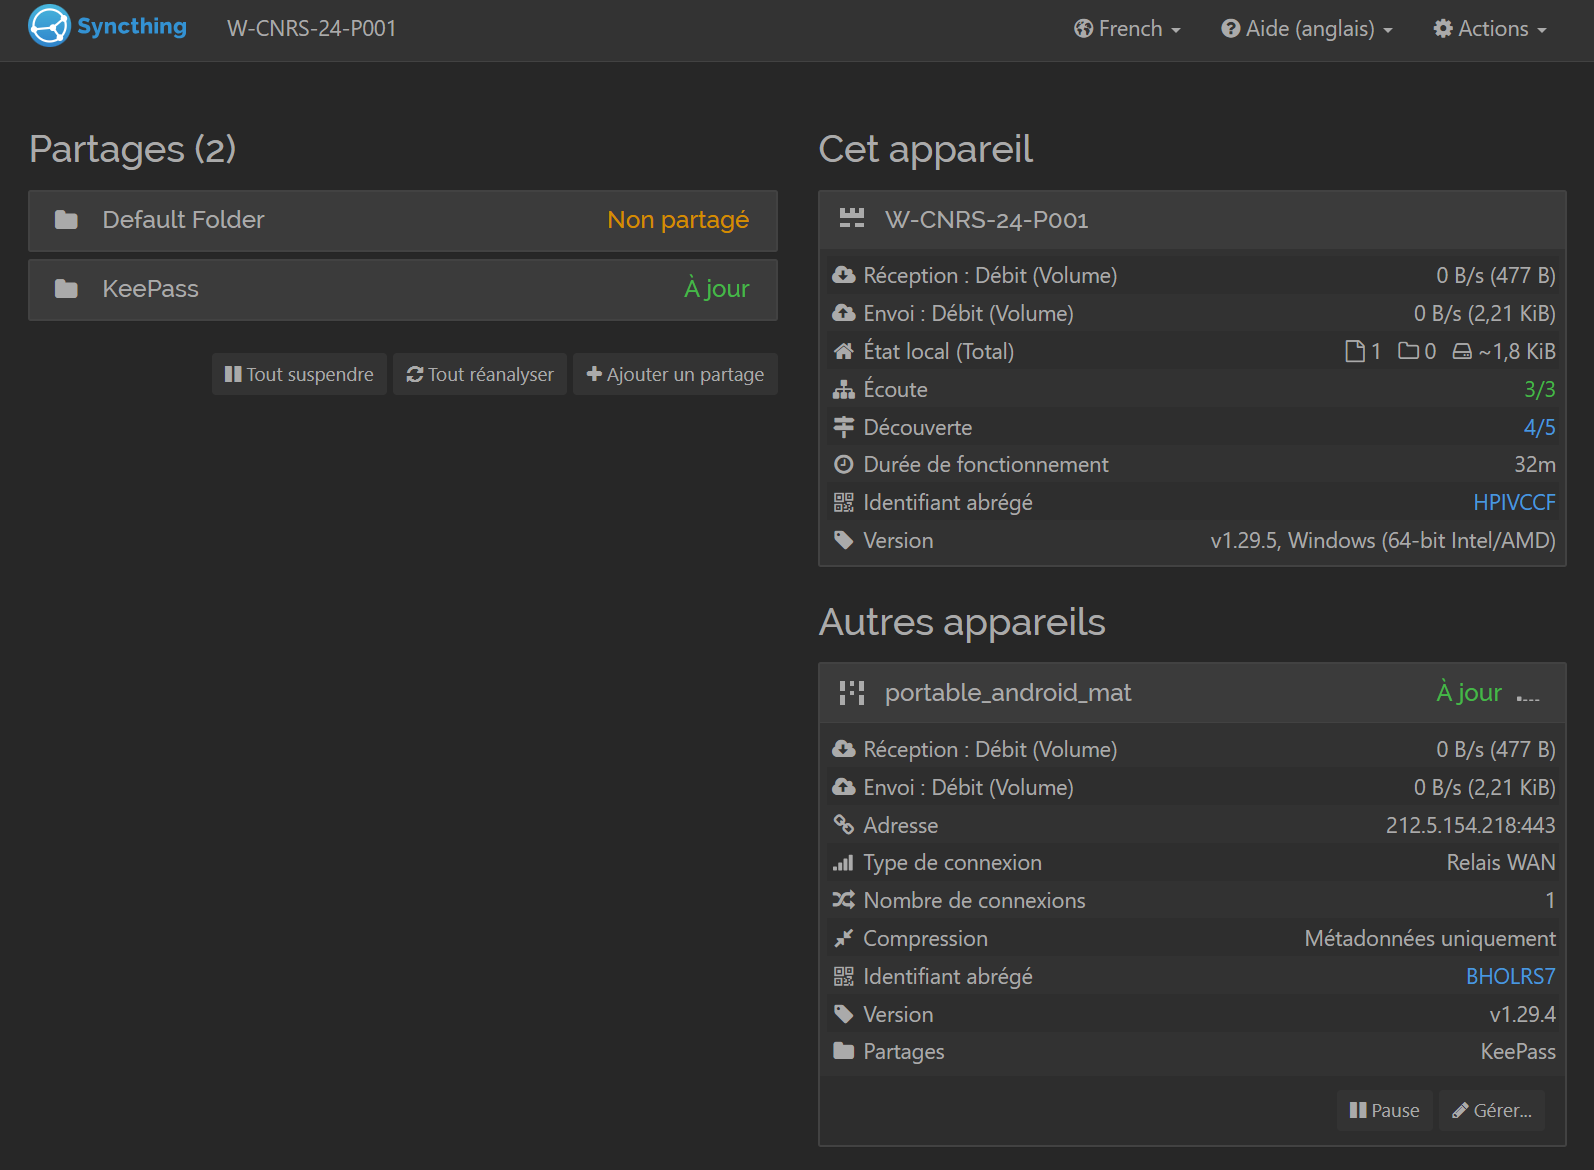The width and height of the screenshot is (1594, 1170).
Task: Open Gérer... for portable_android_mat
Action: click(1492, 1110)
